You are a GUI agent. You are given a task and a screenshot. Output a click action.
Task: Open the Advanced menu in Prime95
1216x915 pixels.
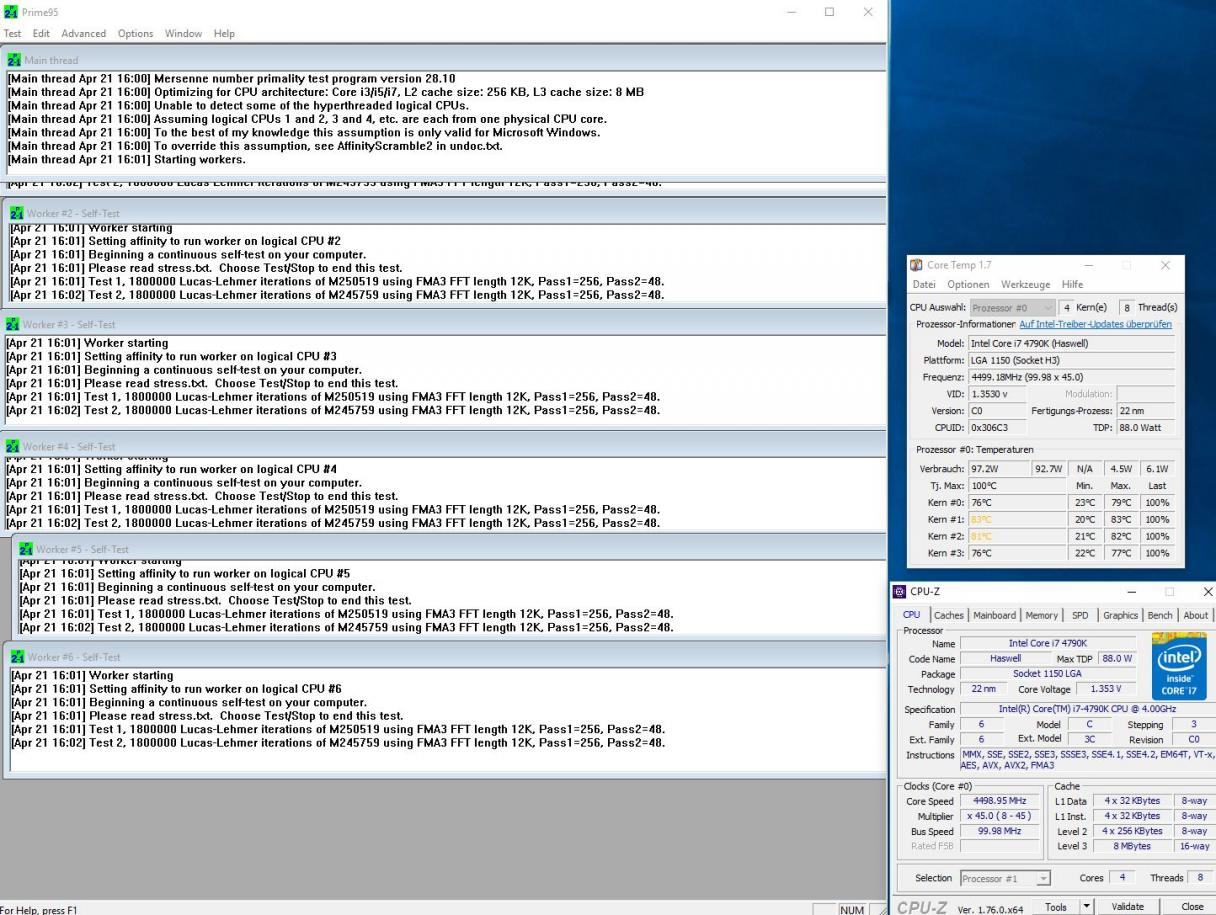click(x=84, y=33)
